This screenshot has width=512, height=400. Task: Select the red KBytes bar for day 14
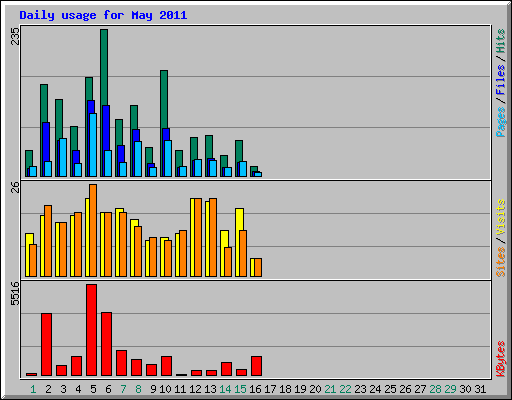tap(227, 369)
